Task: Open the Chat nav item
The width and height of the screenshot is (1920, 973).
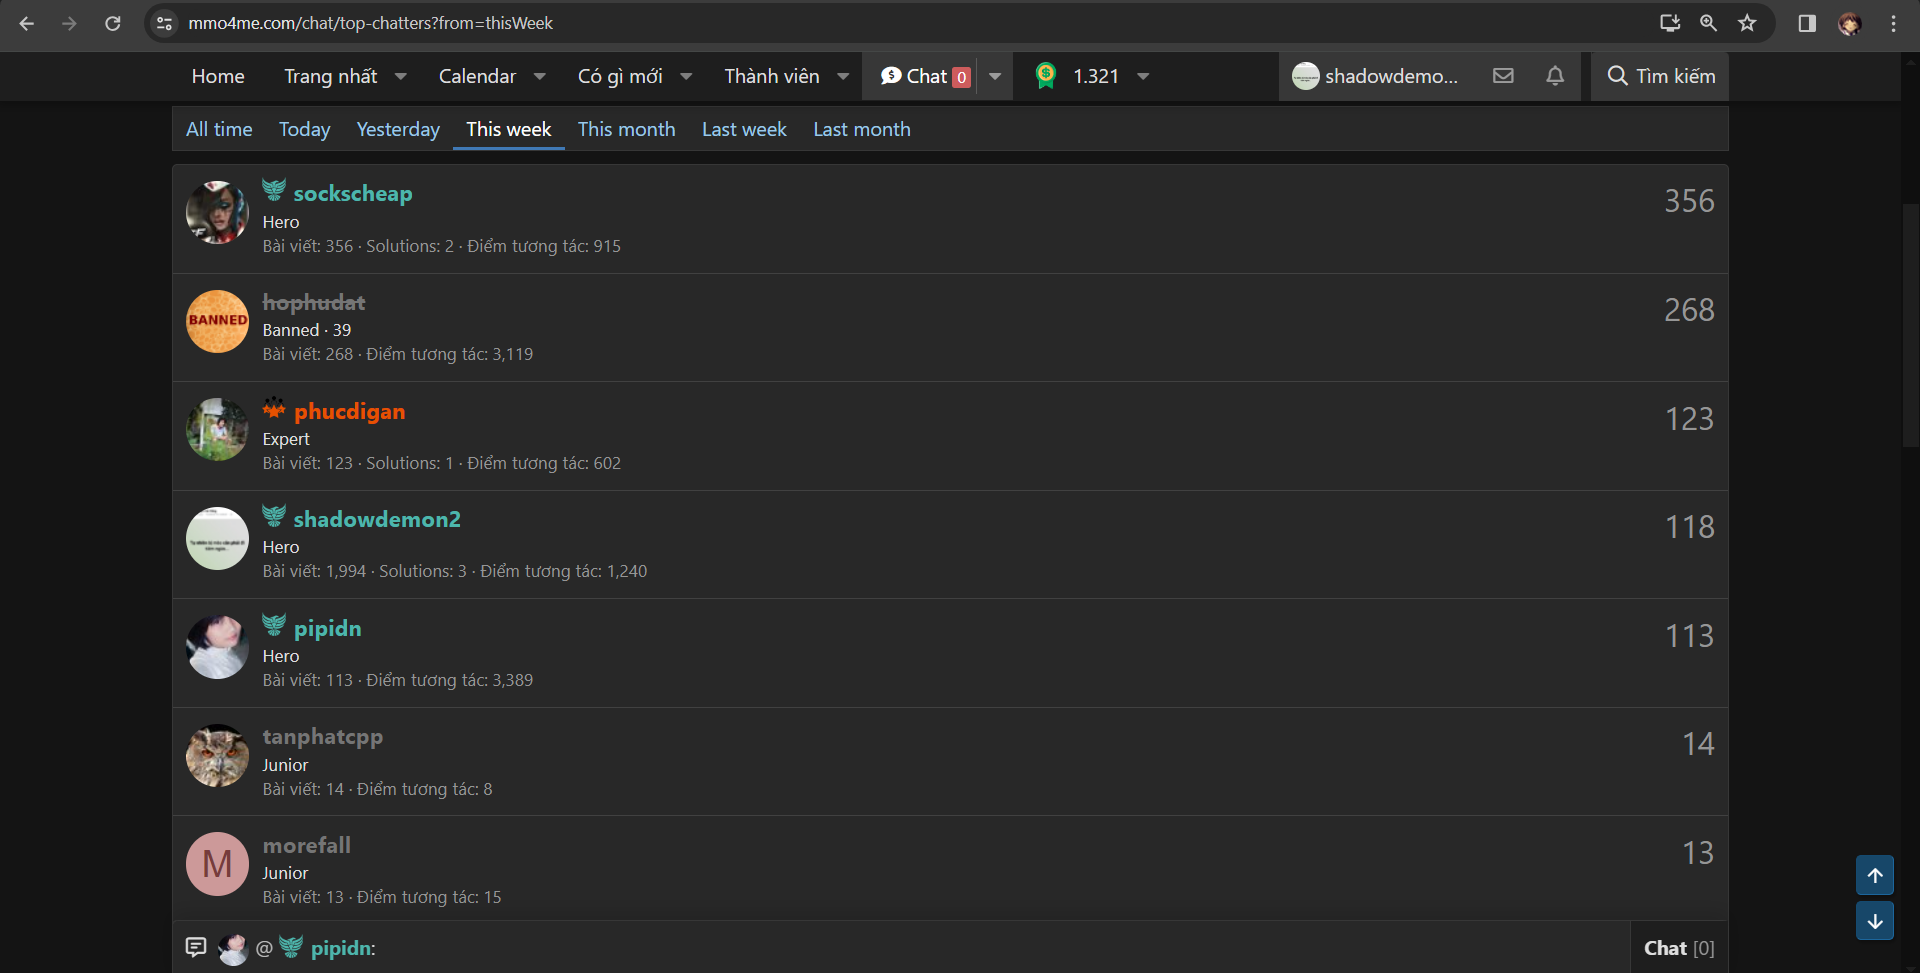Action: [926, 76]
